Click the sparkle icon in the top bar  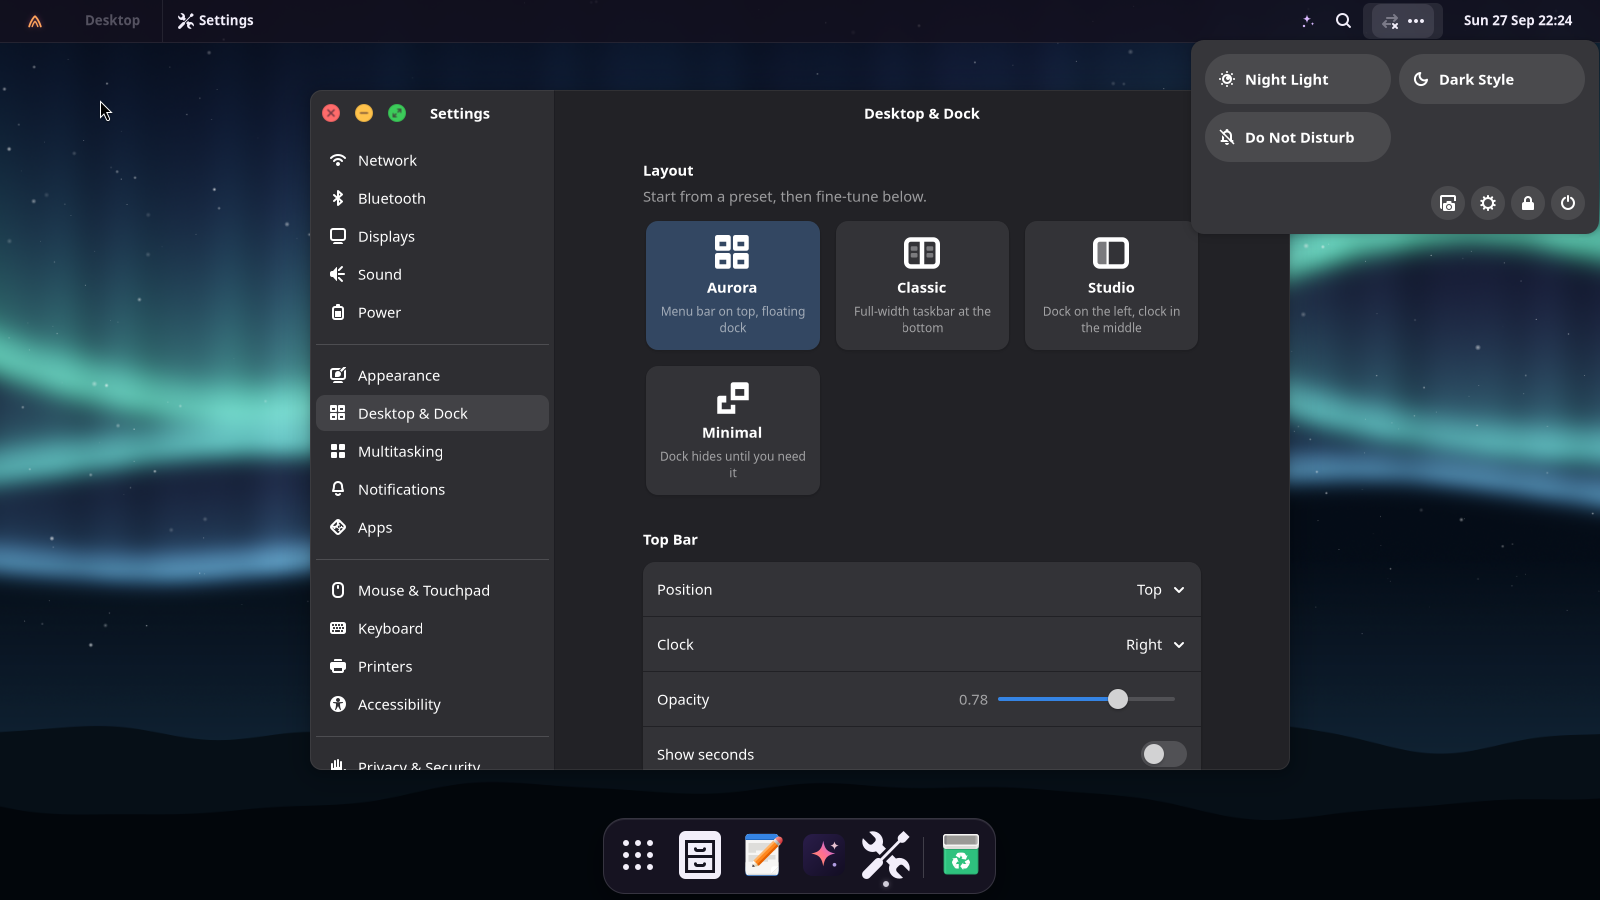(x=1307, y=21)
